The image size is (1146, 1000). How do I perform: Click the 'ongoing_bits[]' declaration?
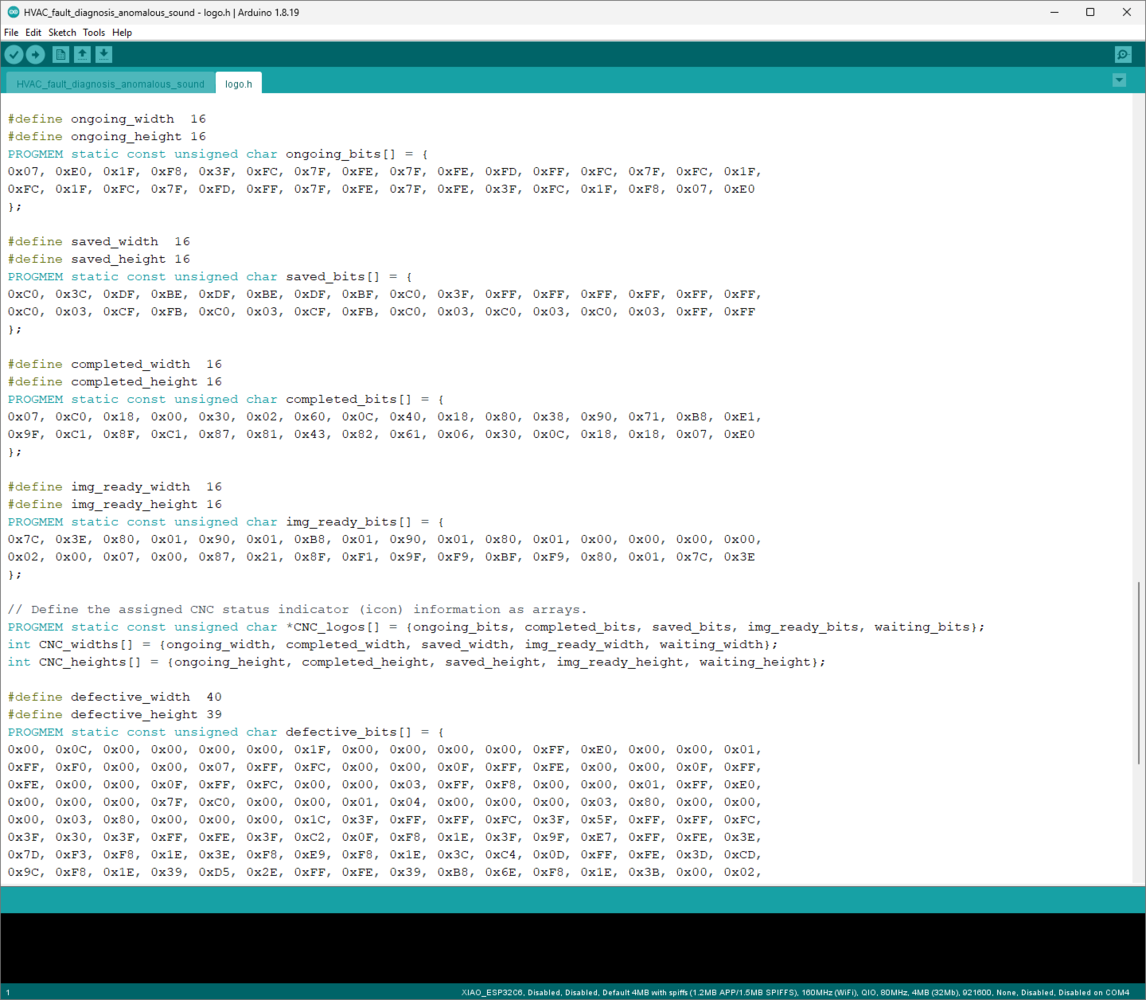pyautogui.click(x=218, y=154)
